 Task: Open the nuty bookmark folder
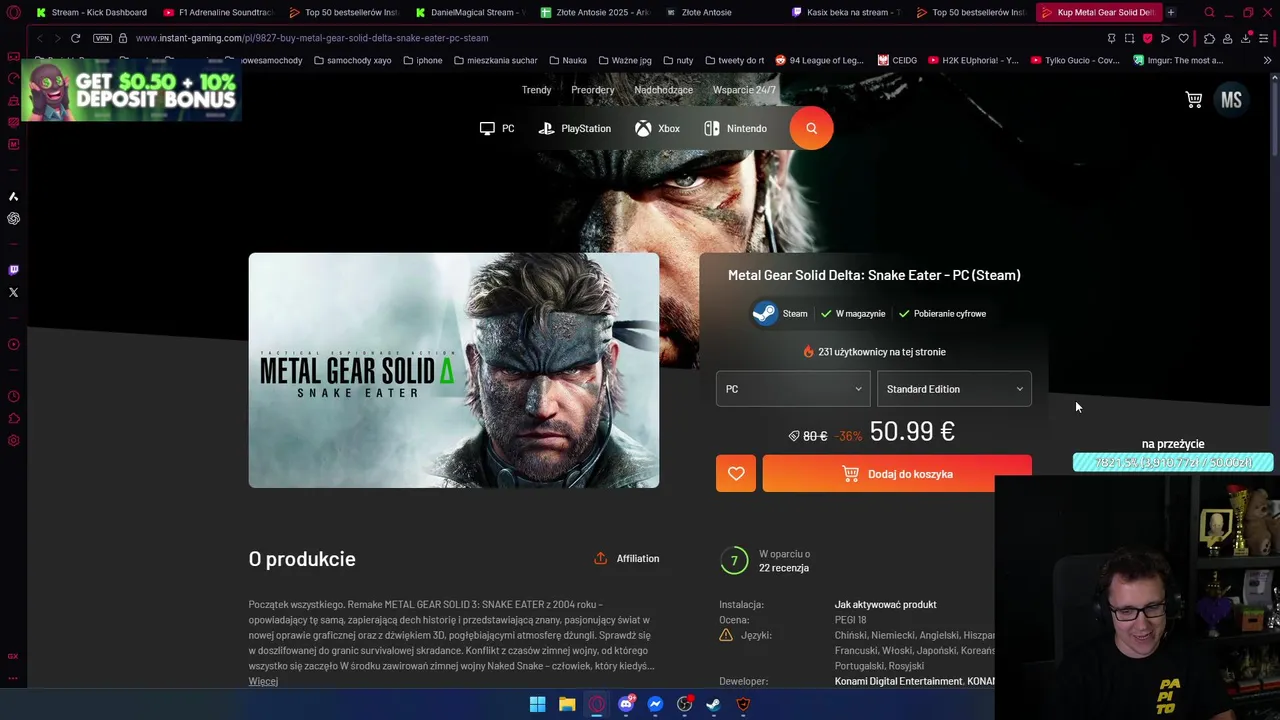[677, 60]
